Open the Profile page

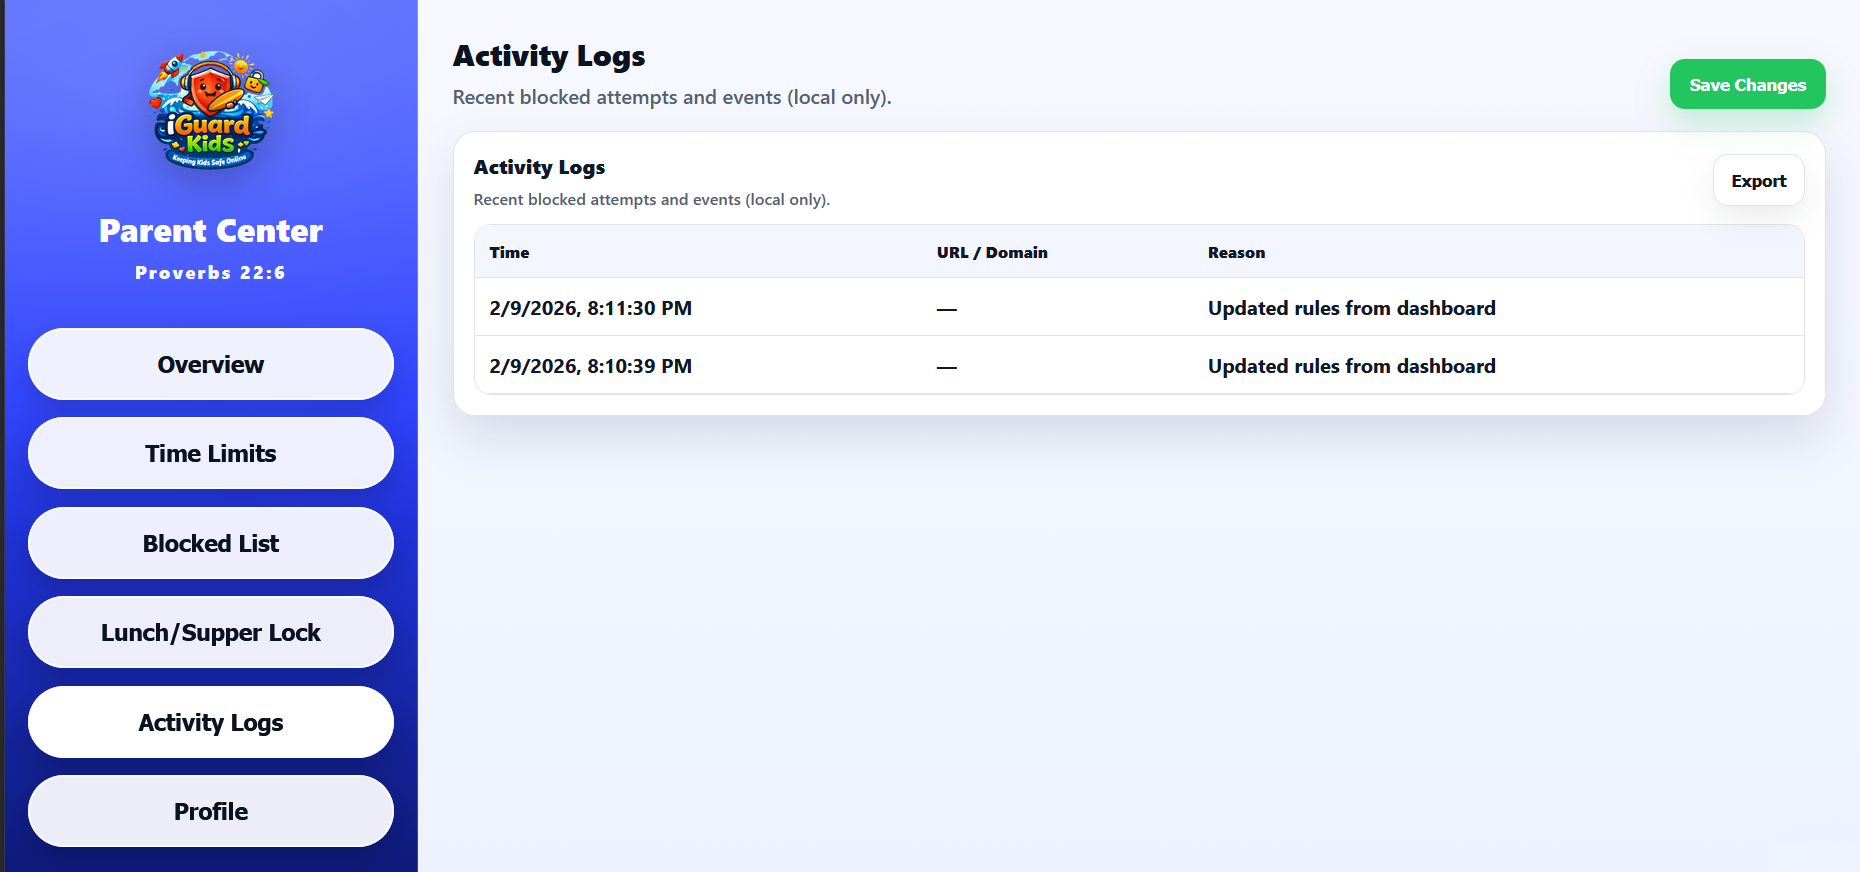click(211, 811)
